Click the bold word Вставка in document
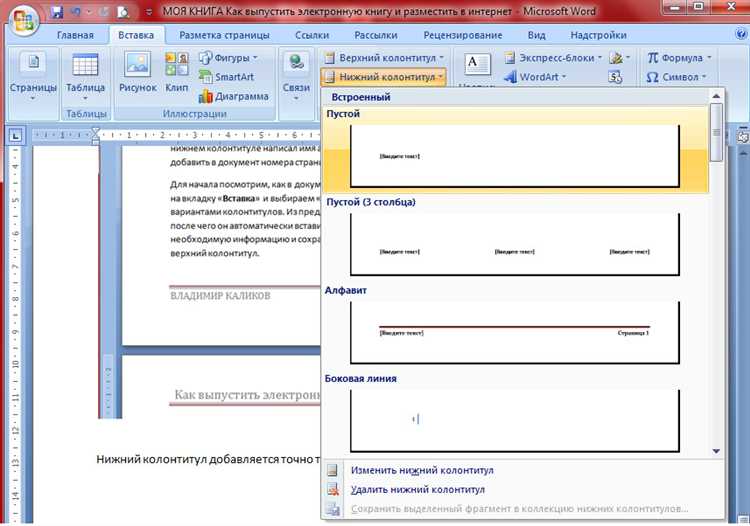The image size is (750, 526). point(239,198)
